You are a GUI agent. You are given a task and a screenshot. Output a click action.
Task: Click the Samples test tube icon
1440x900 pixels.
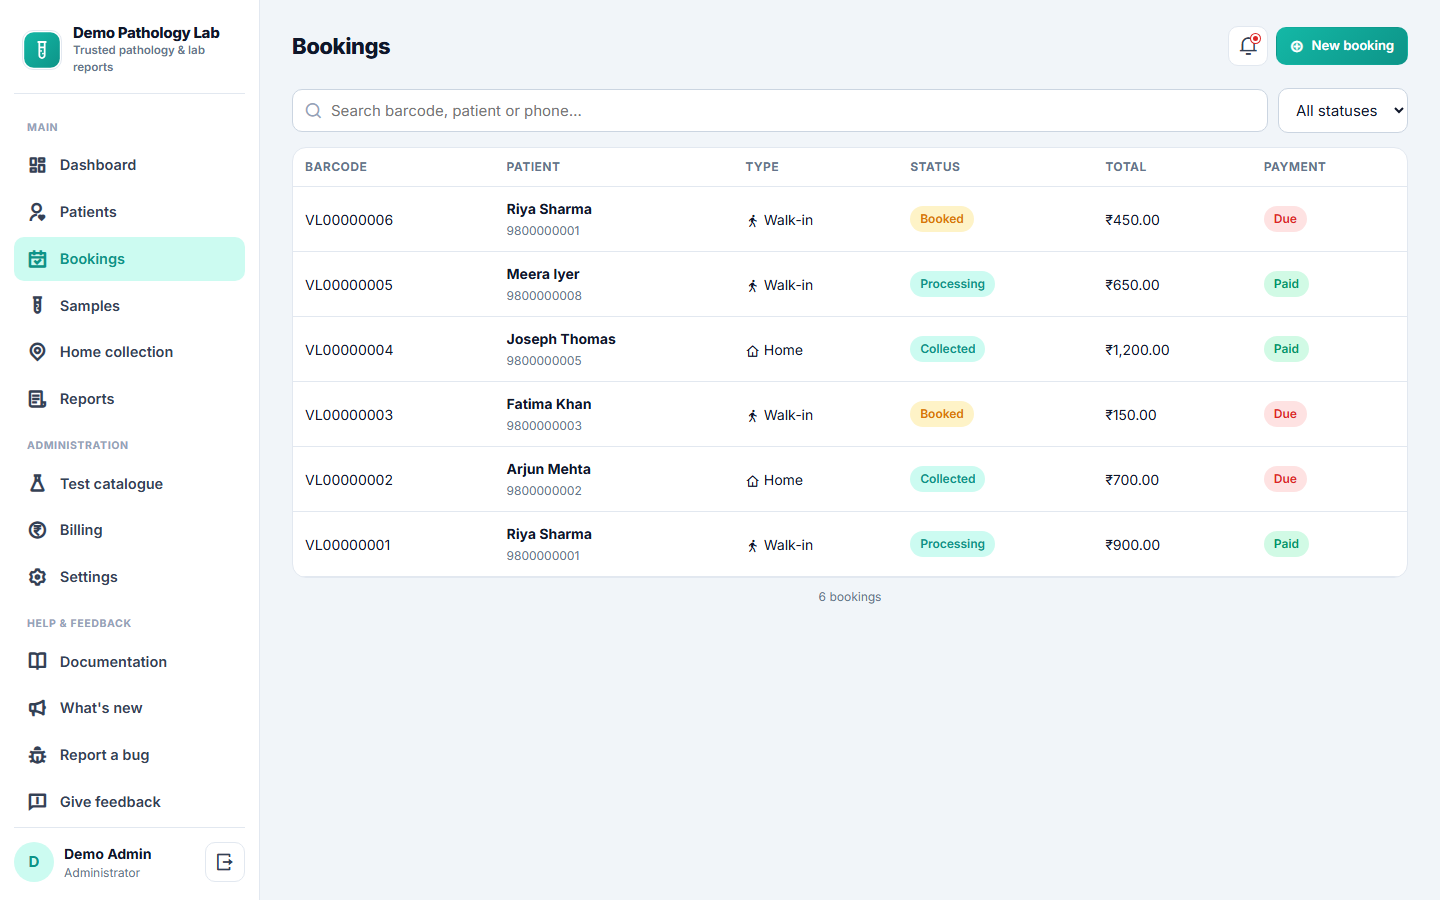click(x=37, y=306)
